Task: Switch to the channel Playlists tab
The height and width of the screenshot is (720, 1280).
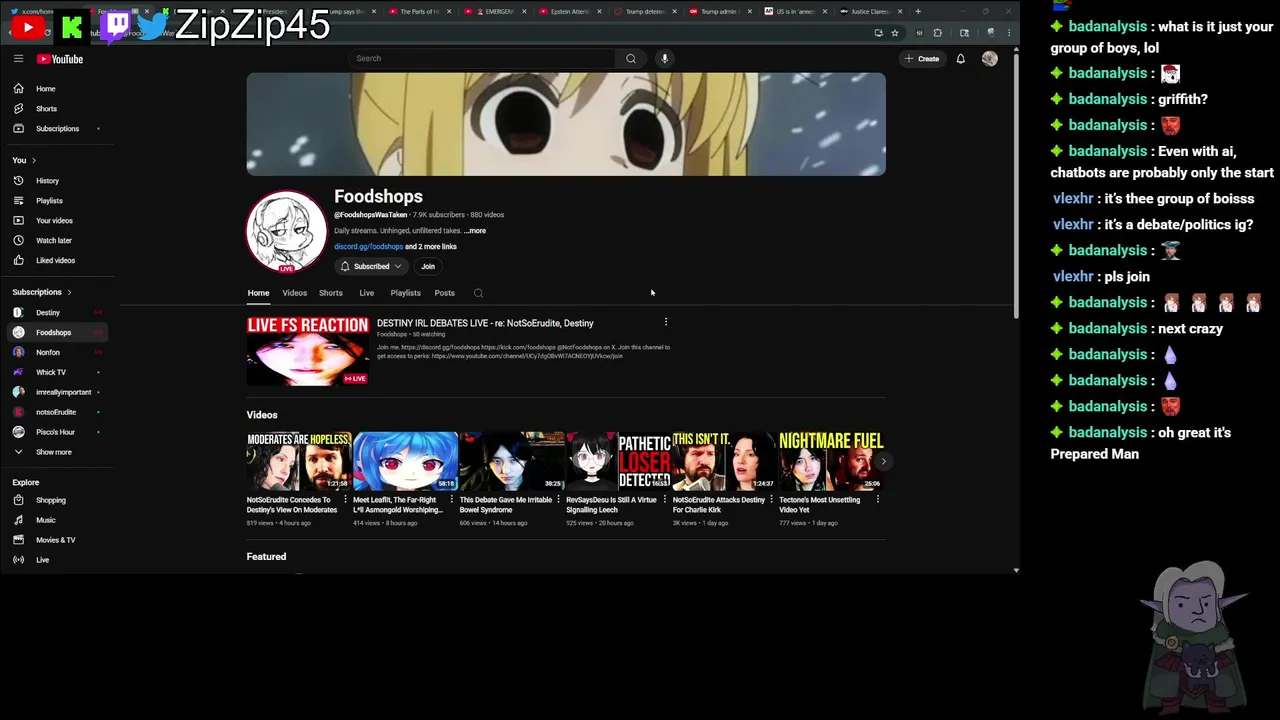Action: pos(405,293)
